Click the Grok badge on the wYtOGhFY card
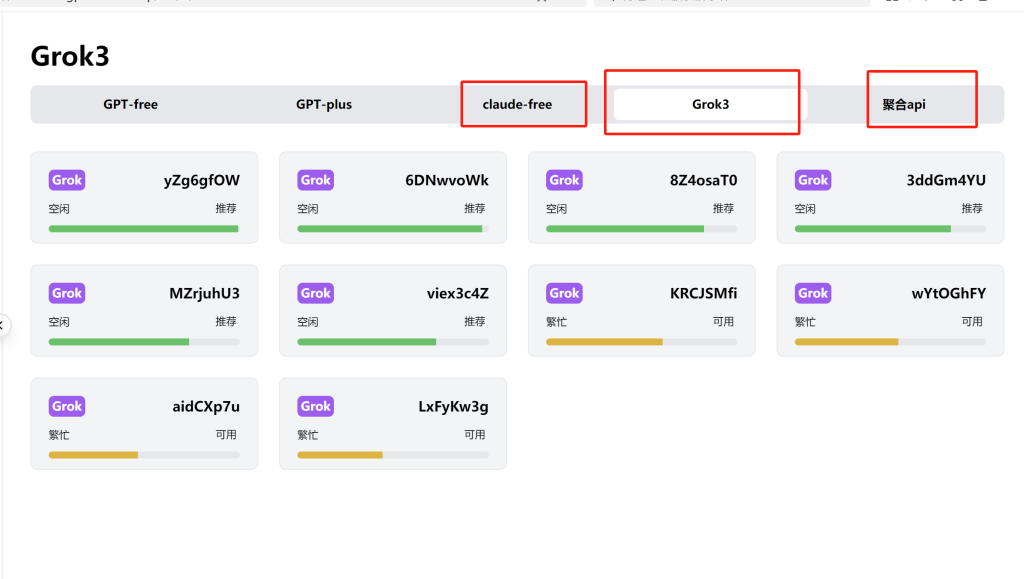 pyautogui.click(x=813, y=293)
